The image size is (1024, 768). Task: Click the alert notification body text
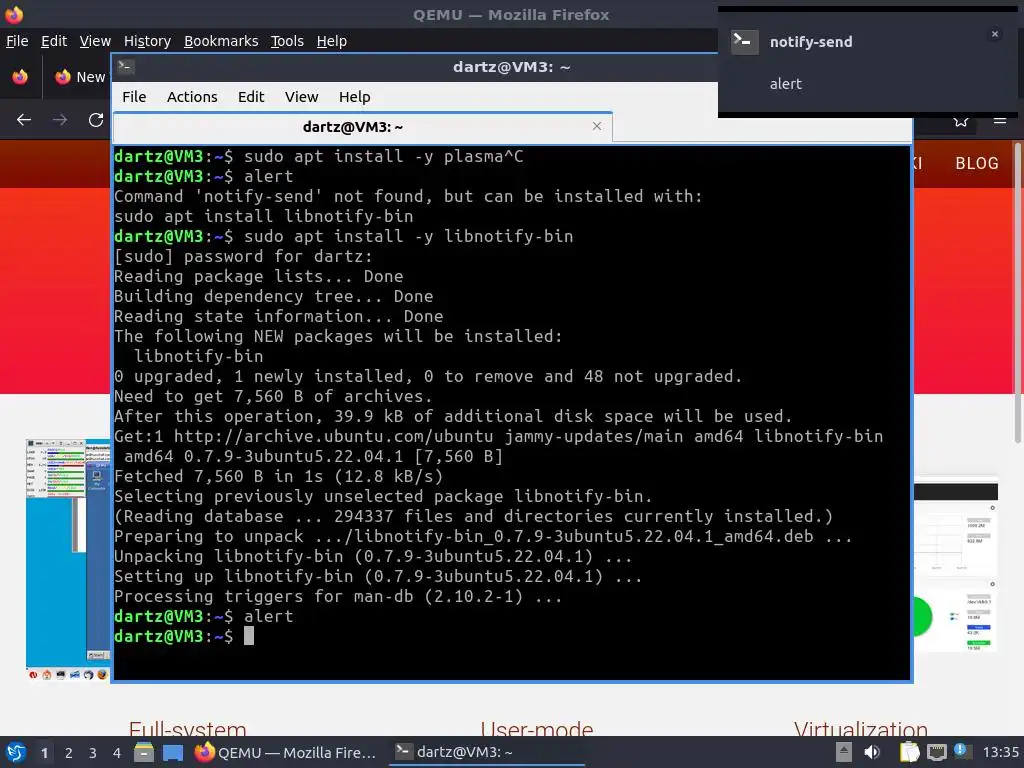pos(786,84)
